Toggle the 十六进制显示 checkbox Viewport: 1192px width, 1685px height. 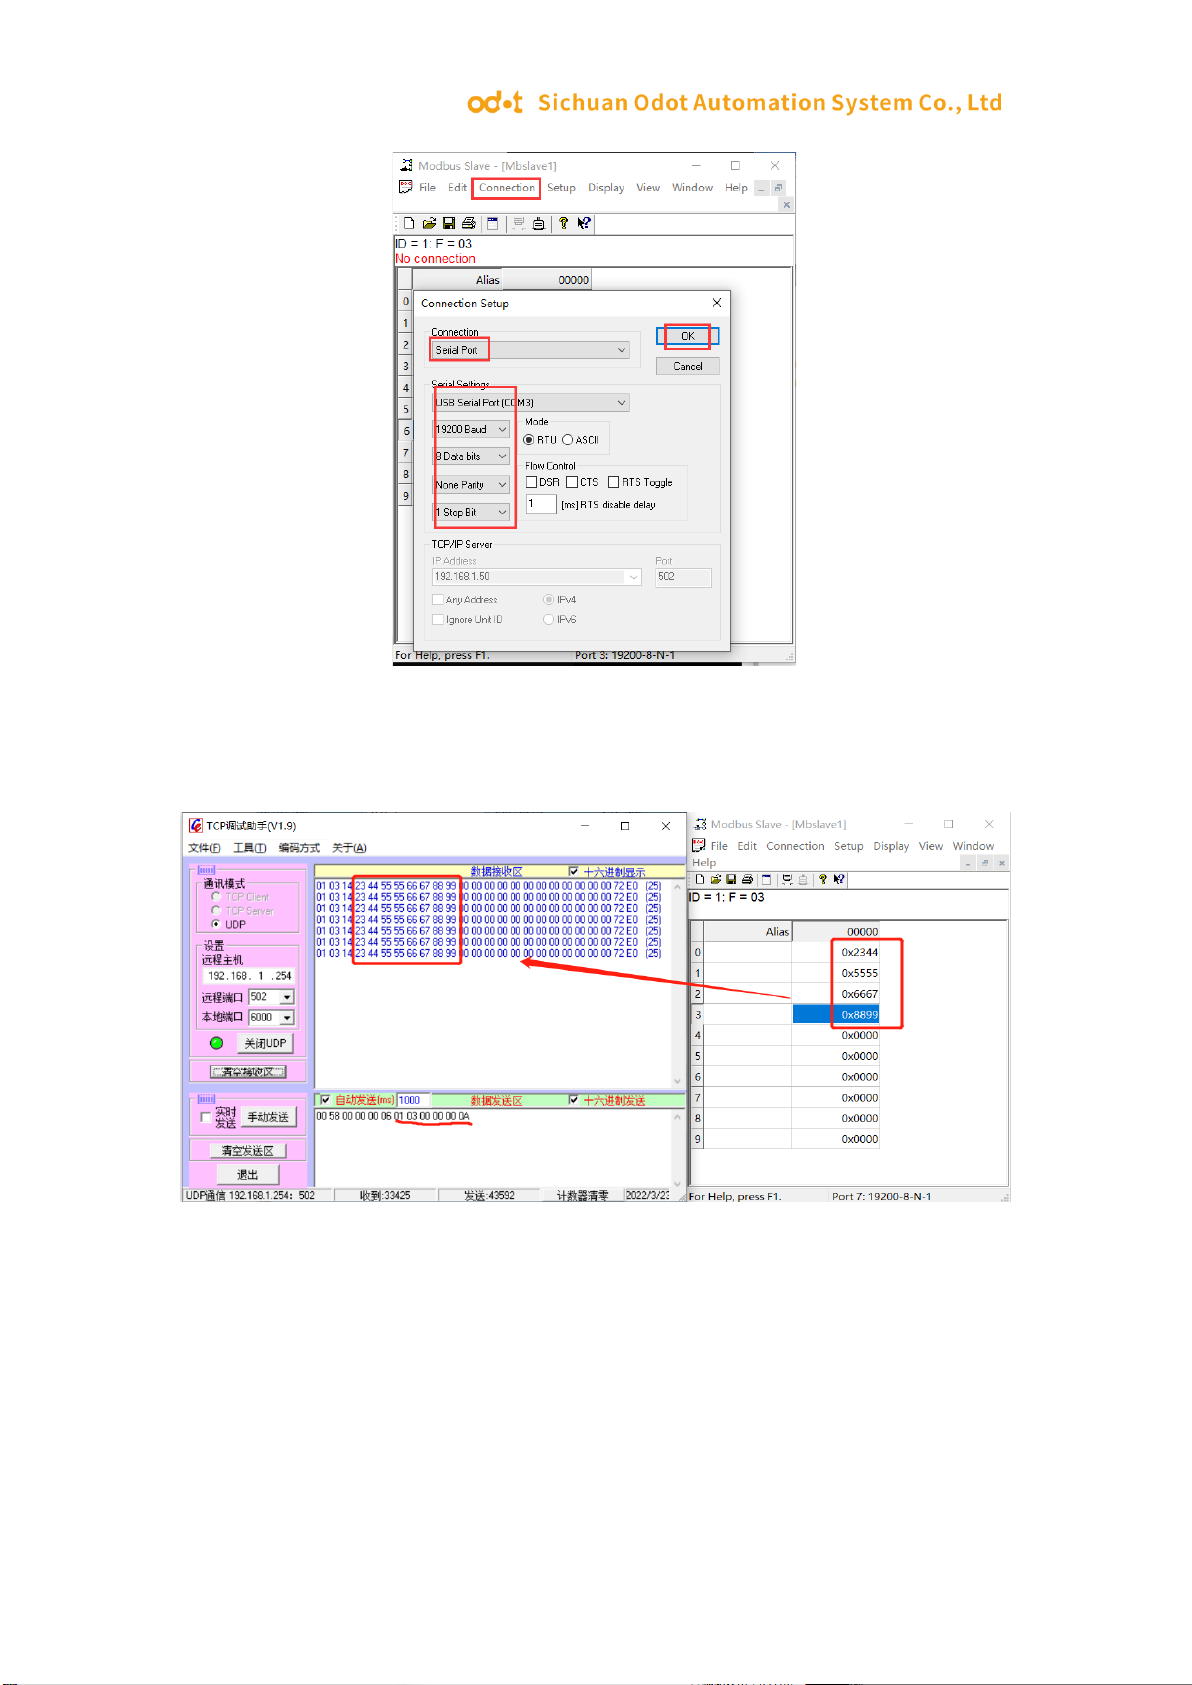(573, 872)
